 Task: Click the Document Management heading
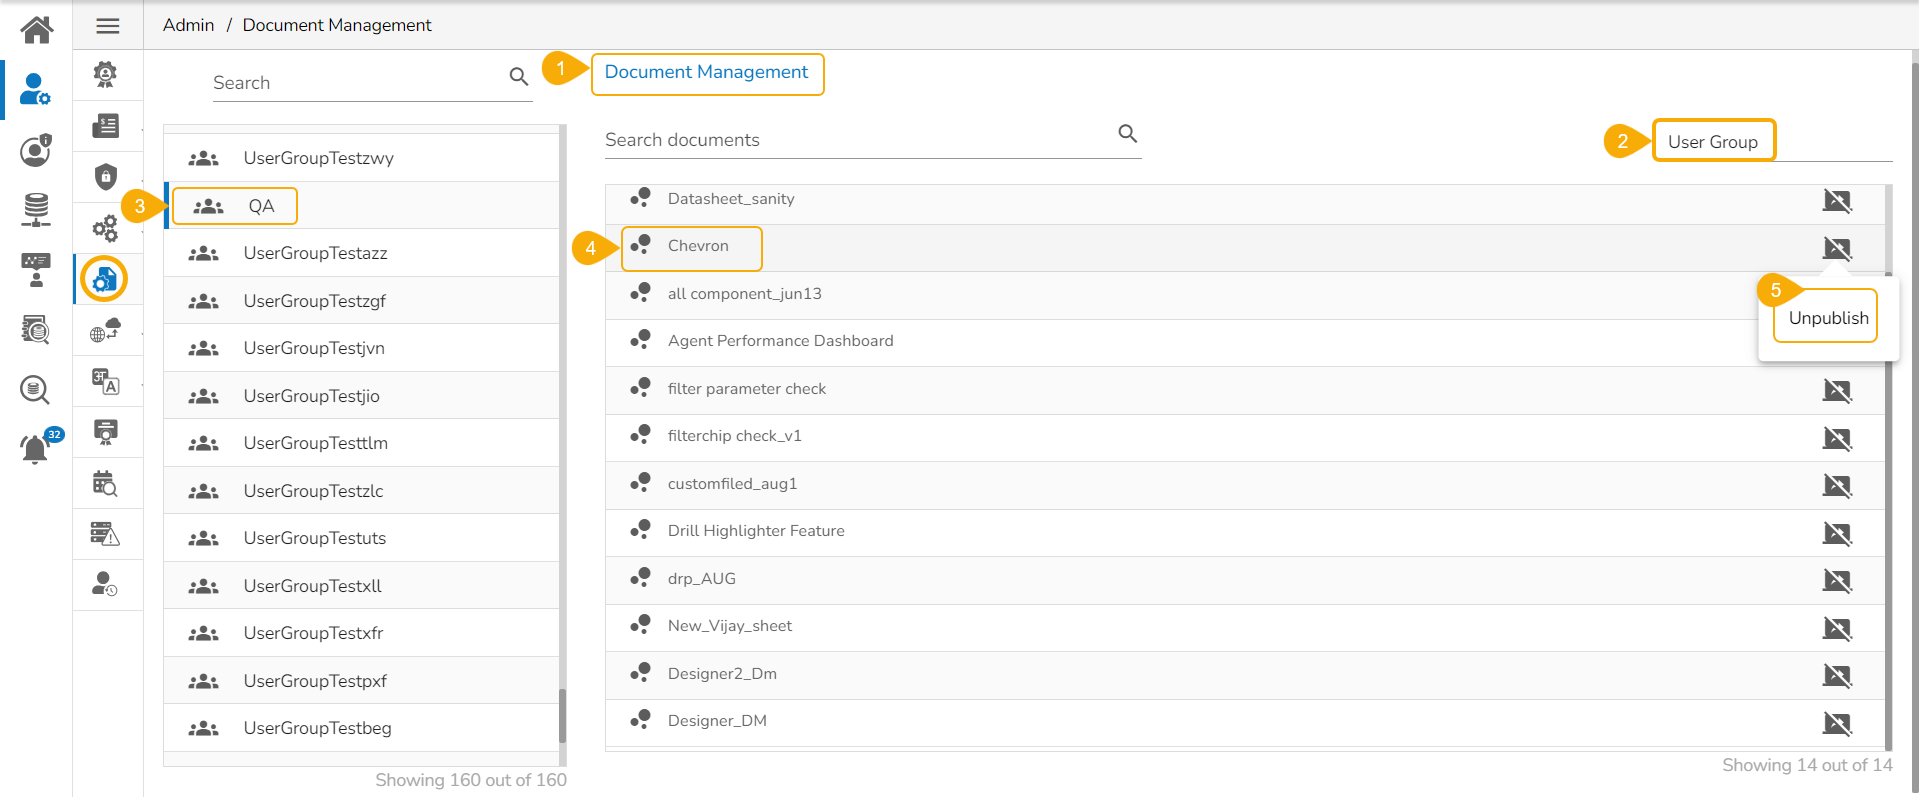(x=706, y=72)
